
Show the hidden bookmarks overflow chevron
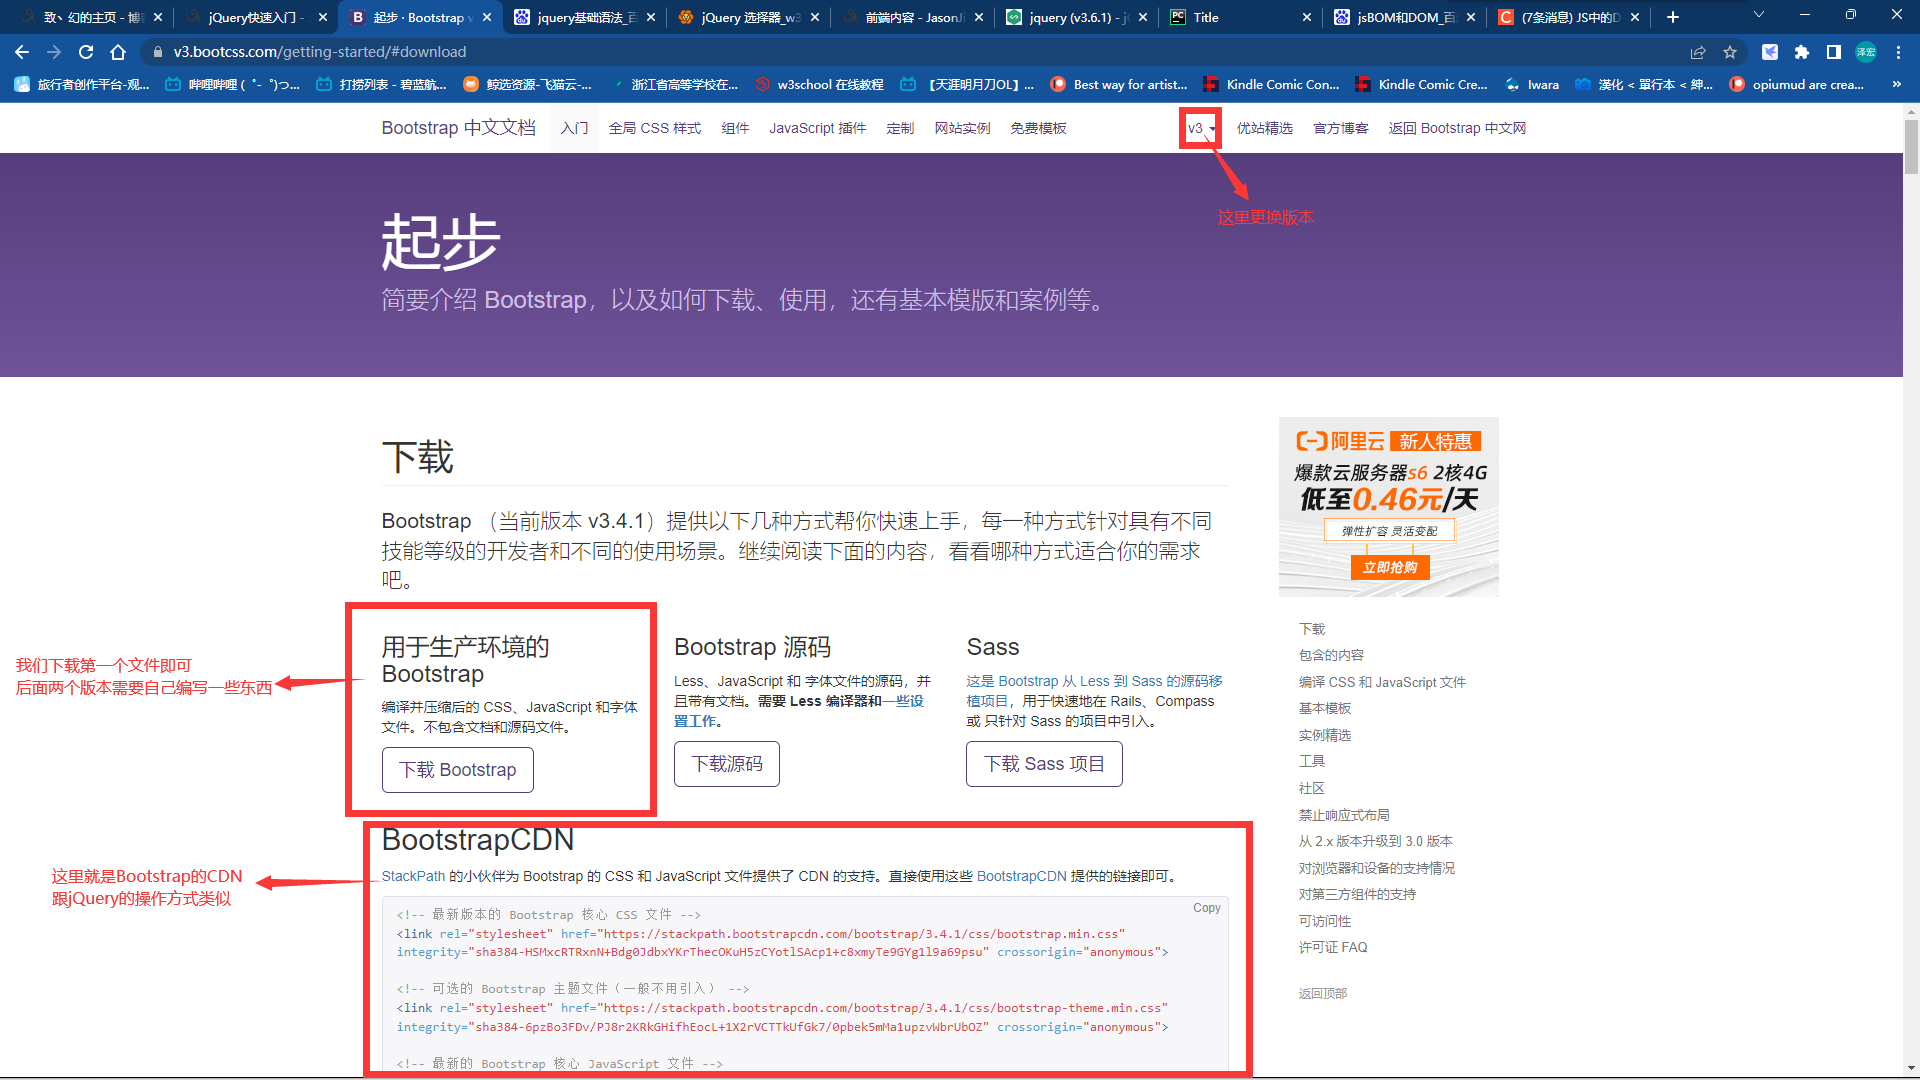click(x=1896, y=85)
